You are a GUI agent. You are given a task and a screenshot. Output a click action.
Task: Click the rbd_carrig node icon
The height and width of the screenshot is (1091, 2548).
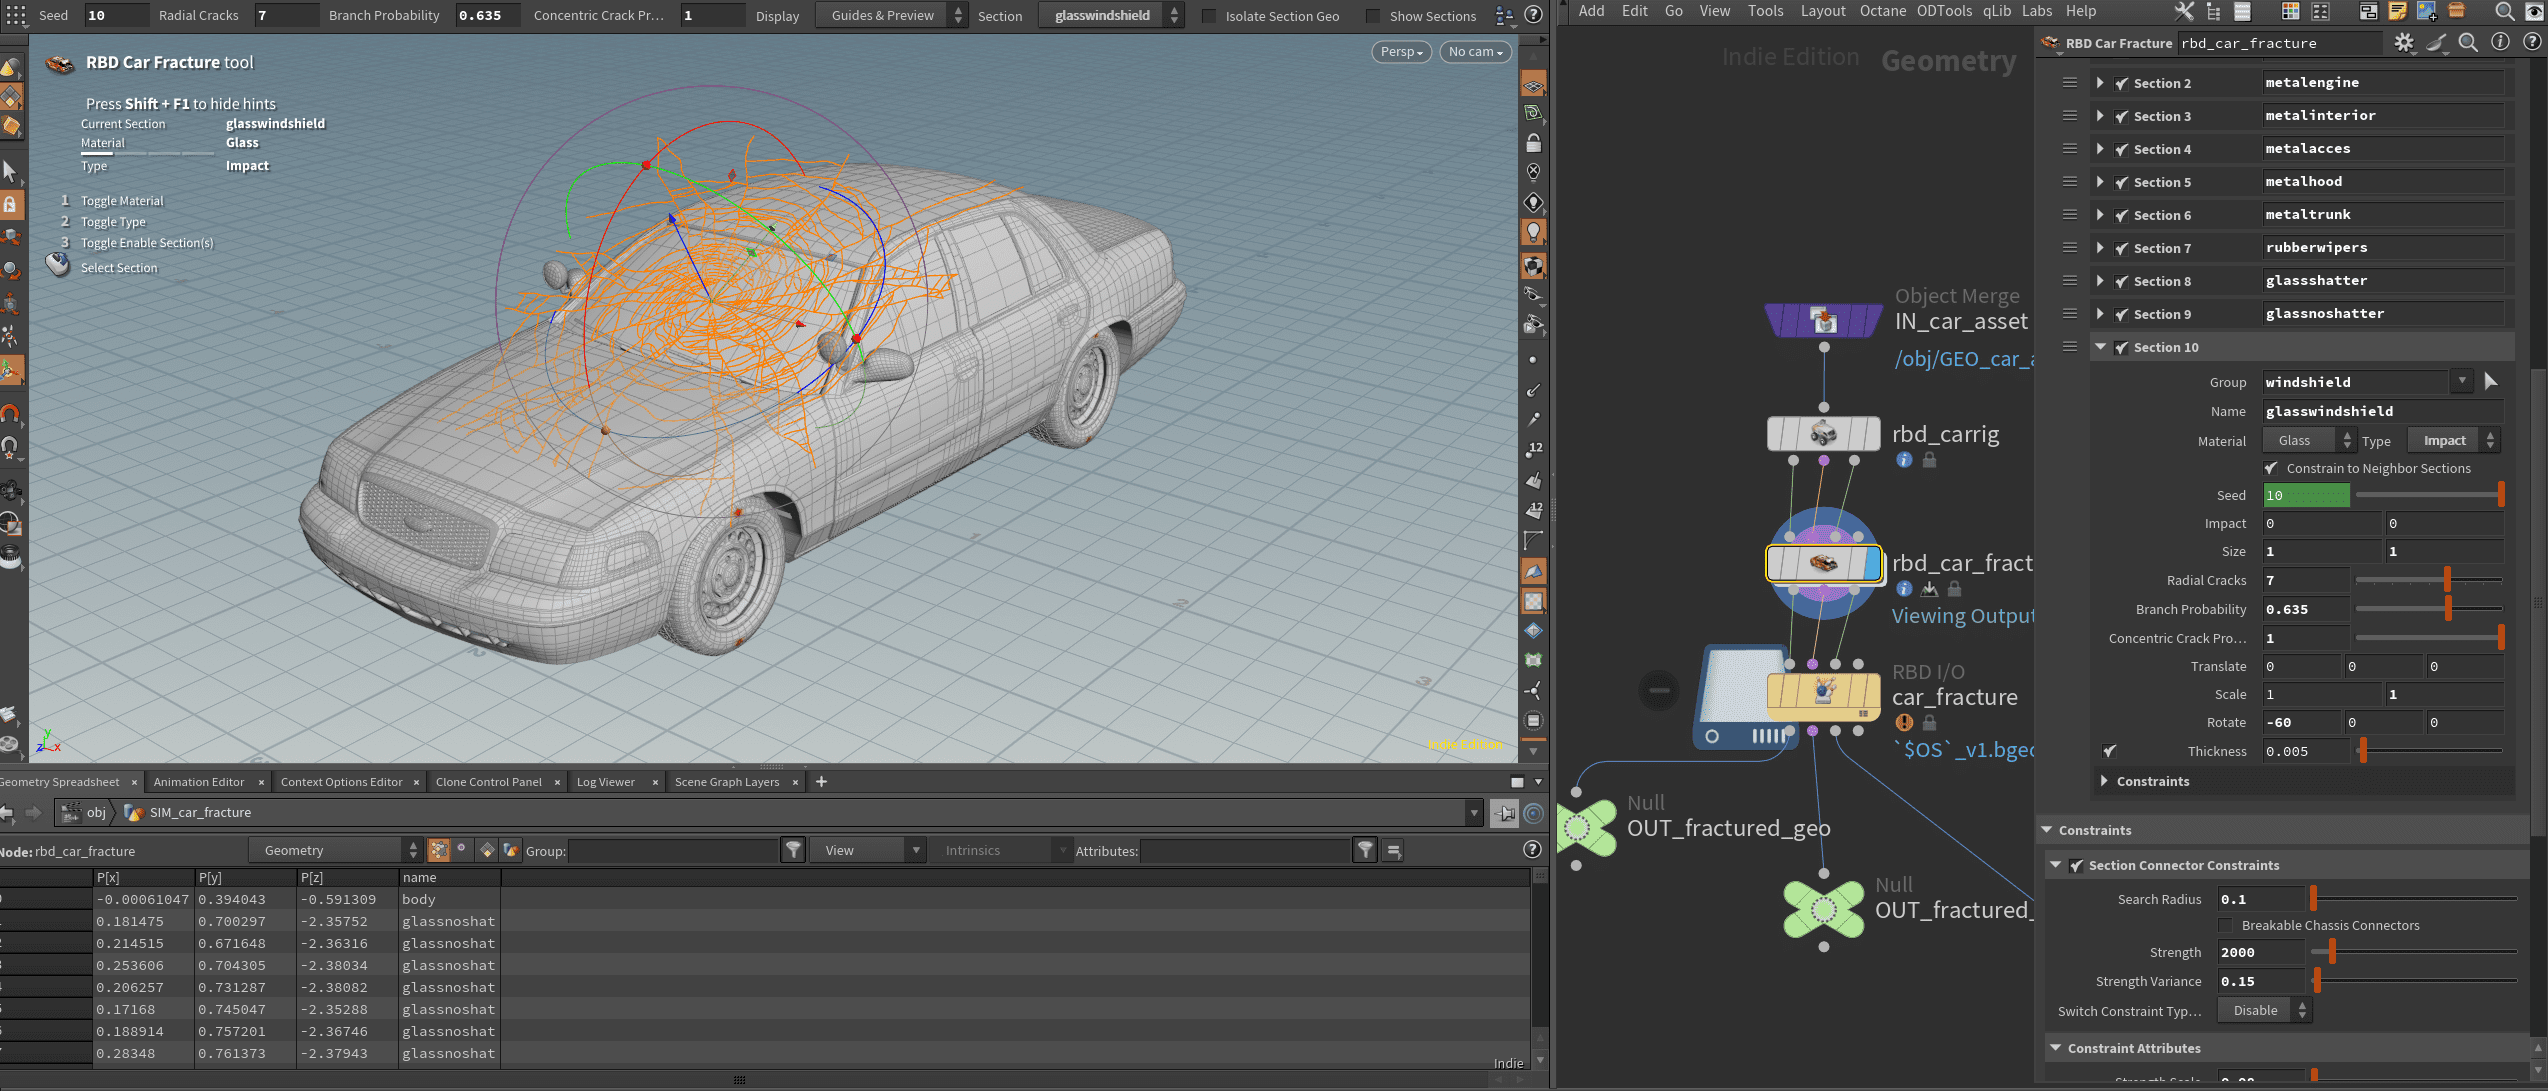coord(1823,434)
